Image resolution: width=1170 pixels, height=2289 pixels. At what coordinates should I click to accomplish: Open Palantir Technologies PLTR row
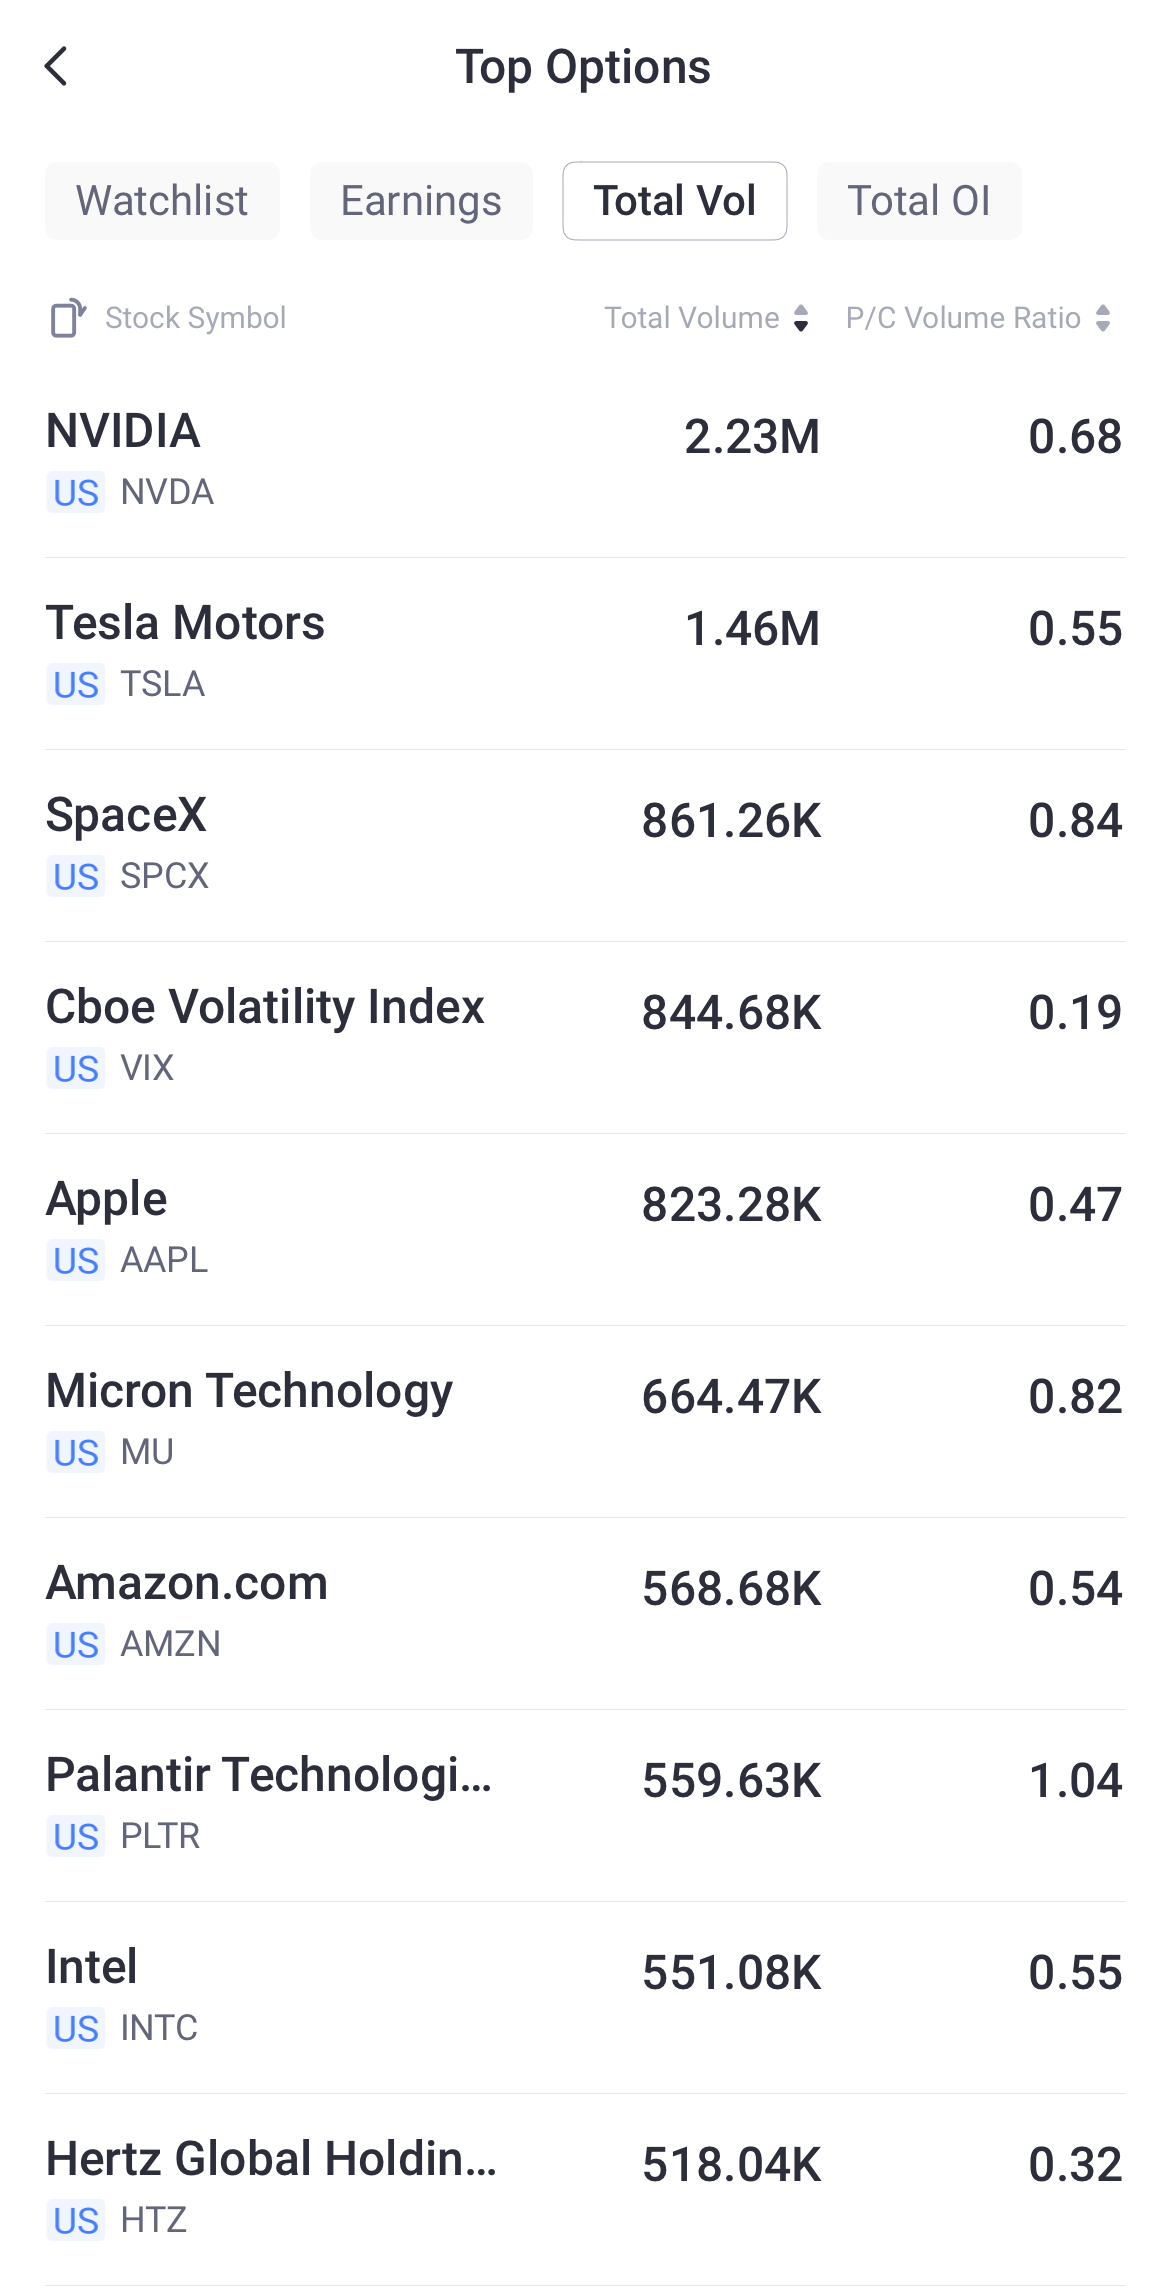tap(585, 1806)
